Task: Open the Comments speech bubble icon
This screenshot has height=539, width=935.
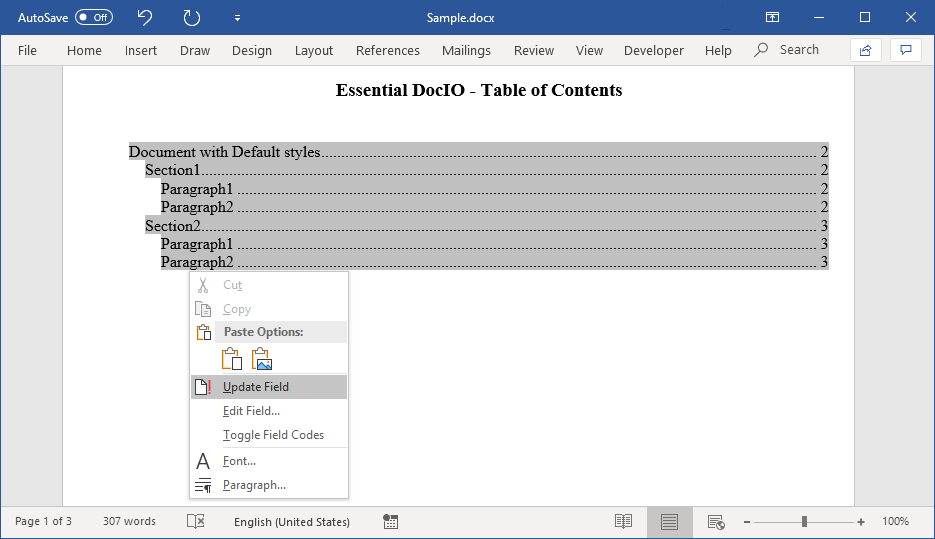Action: pyautogui.click(x=906, y=50)
